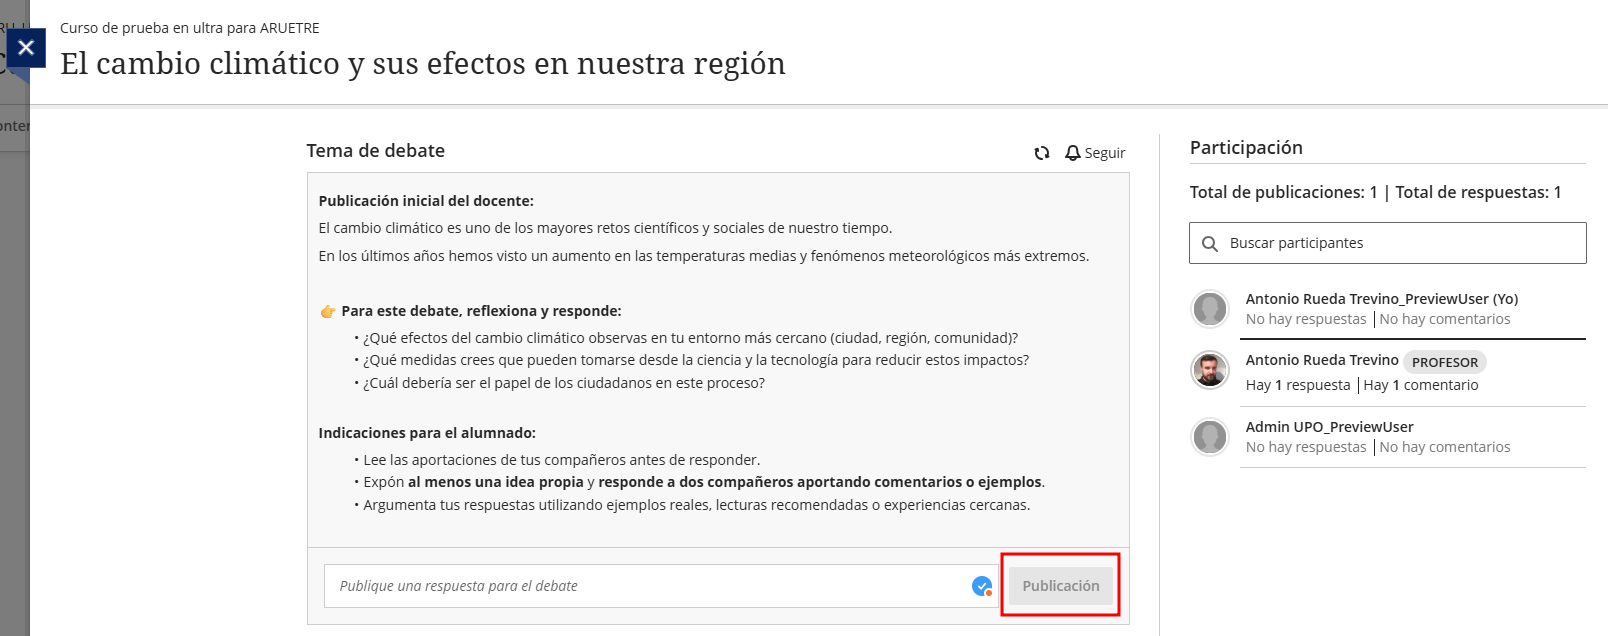
Task: Click the bell icon to follow the debate
Action: click(x=1072, y=153)
